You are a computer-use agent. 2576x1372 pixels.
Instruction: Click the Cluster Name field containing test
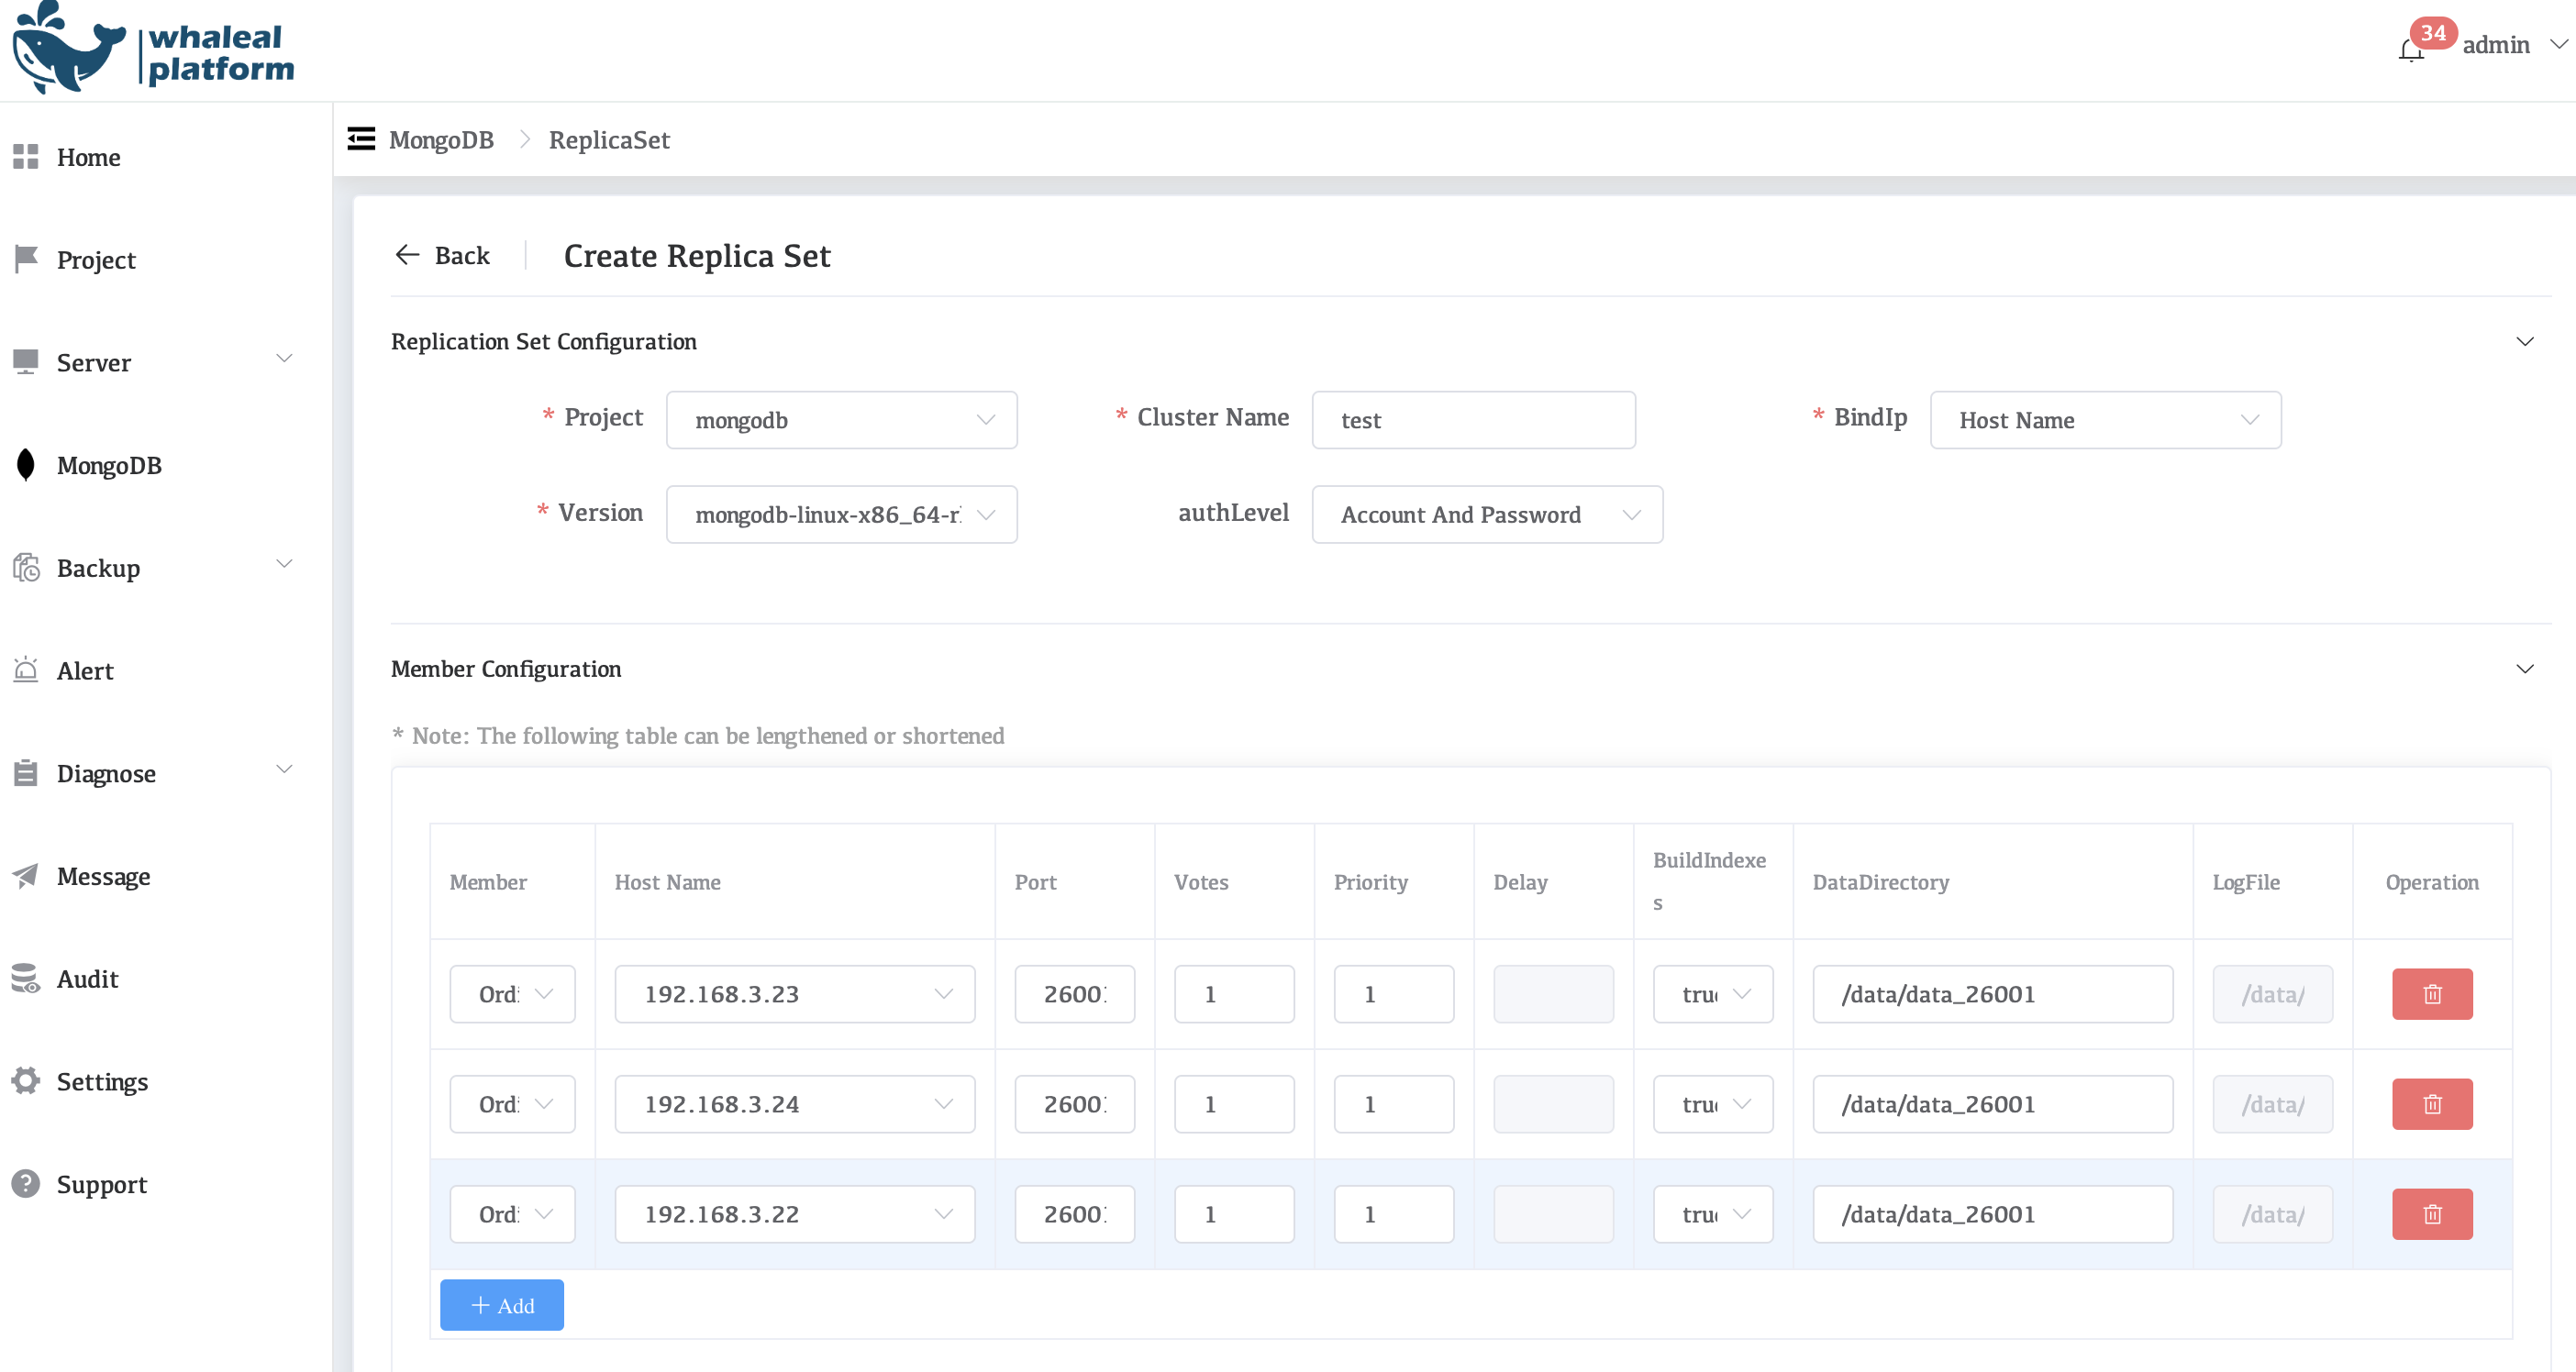click(x=1473, y=420)
